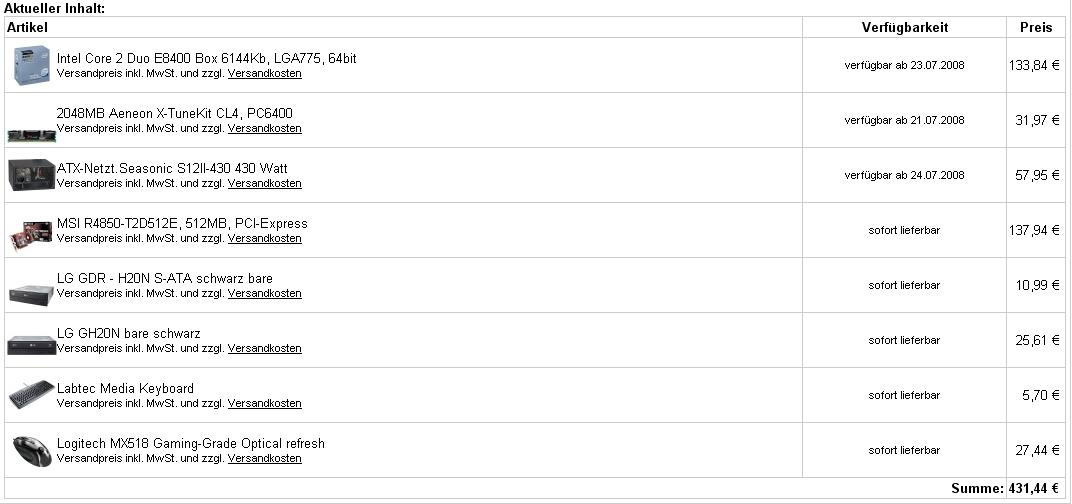Click the Verfügbarkeit column header
Screen dimensions: 1072x504
click(x=904, y=27)
